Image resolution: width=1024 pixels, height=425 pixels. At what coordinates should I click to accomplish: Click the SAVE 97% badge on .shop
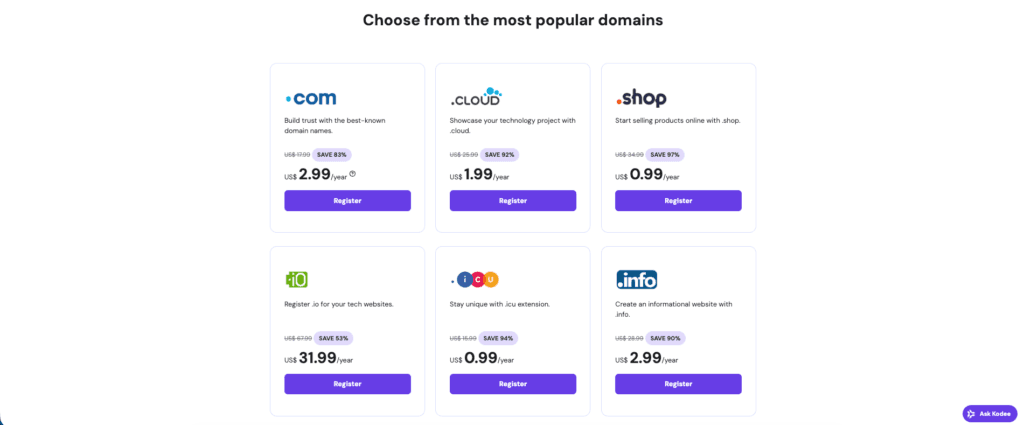coord(664,154)
